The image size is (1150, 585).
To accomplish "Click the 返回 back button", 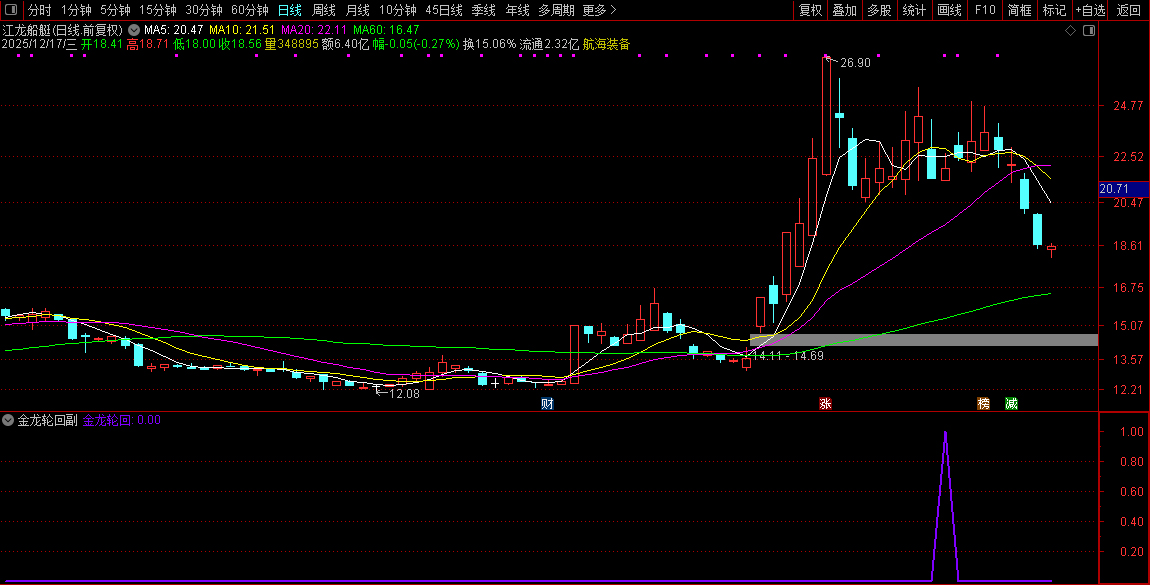I will click(x=1129, y=10).
